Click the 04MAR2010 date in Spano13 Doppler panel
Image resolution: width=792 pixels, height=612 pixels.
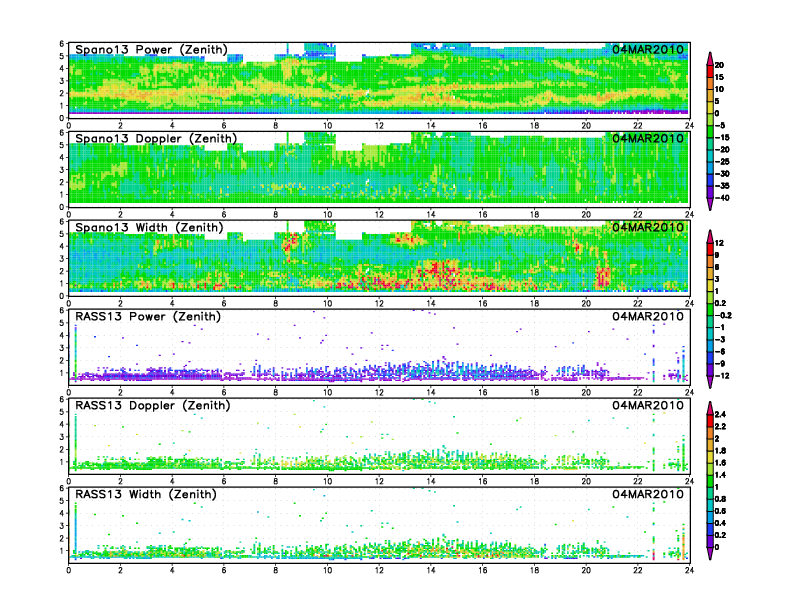[x=648, y=139]
